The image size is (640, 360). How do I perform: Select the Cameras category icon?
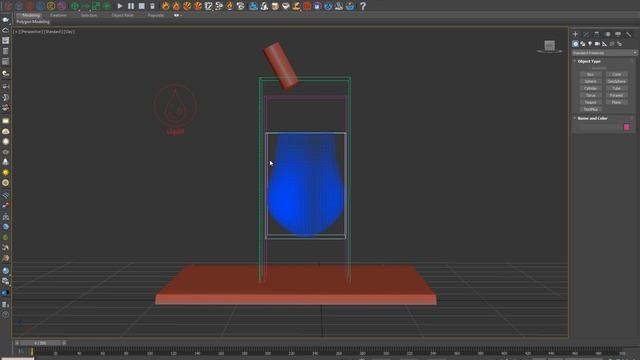click(x=597, y=44)
